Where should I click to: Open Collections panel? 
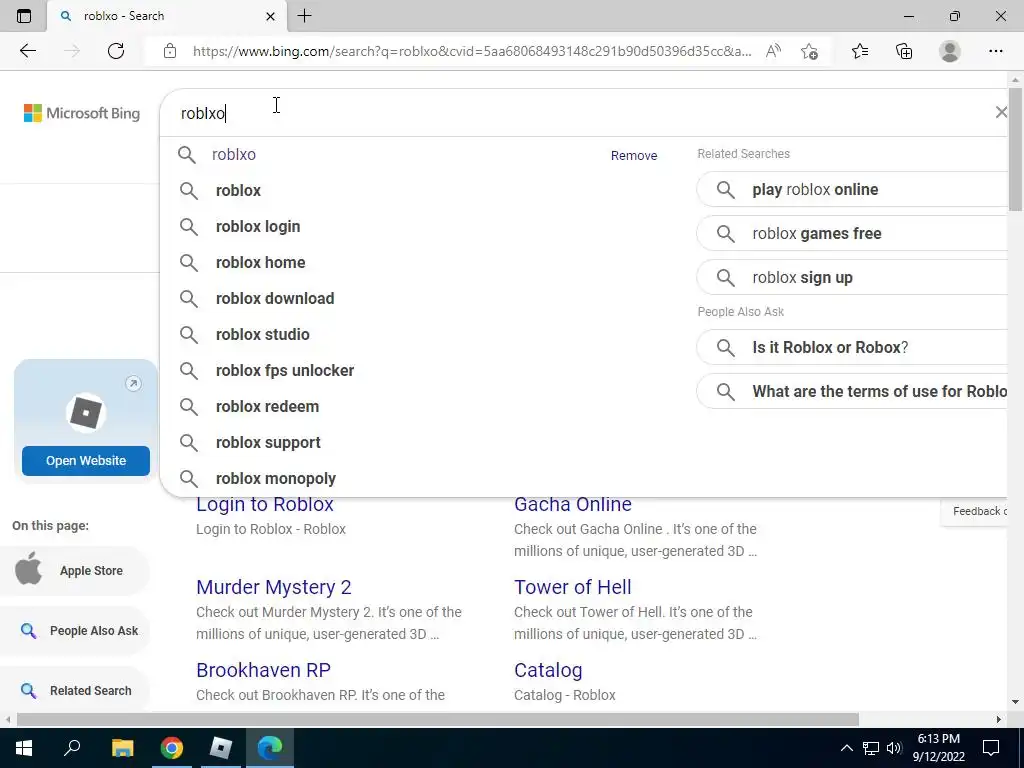coord(904,51)
